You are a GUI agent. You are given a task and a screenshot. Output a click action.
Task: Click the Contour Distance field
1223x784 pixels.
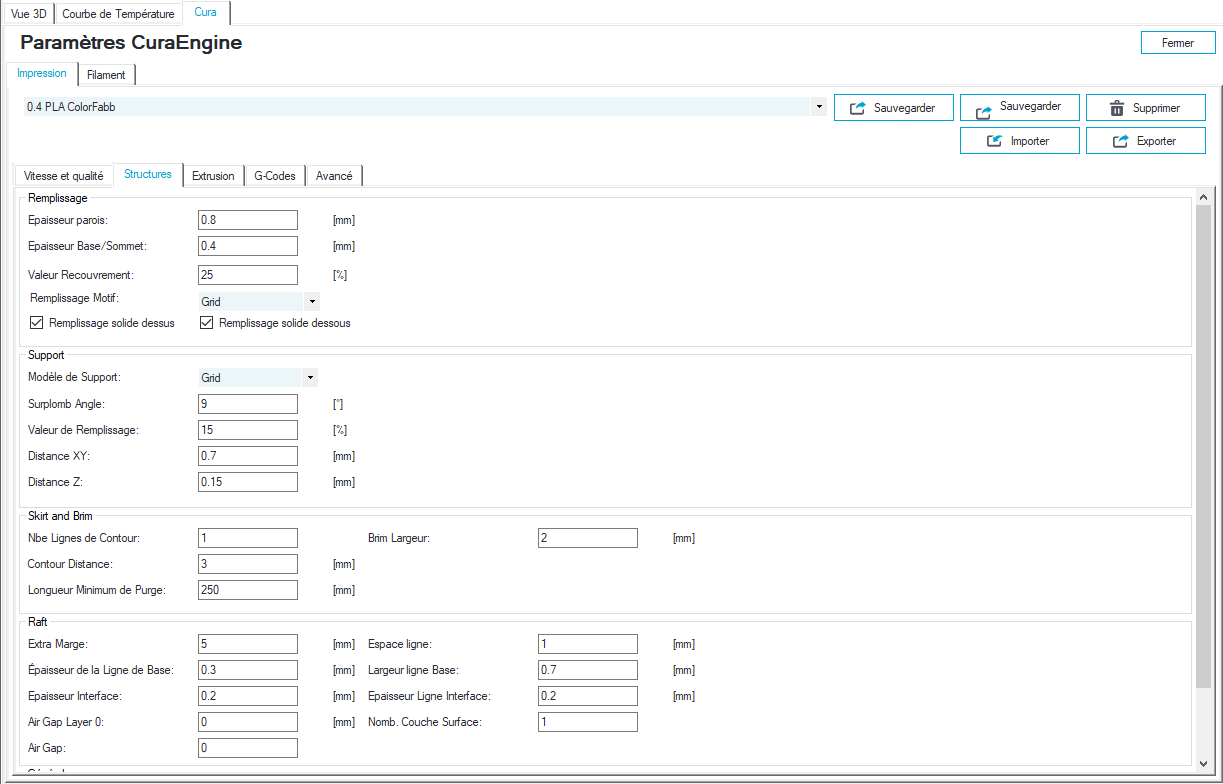click(248, 564)
